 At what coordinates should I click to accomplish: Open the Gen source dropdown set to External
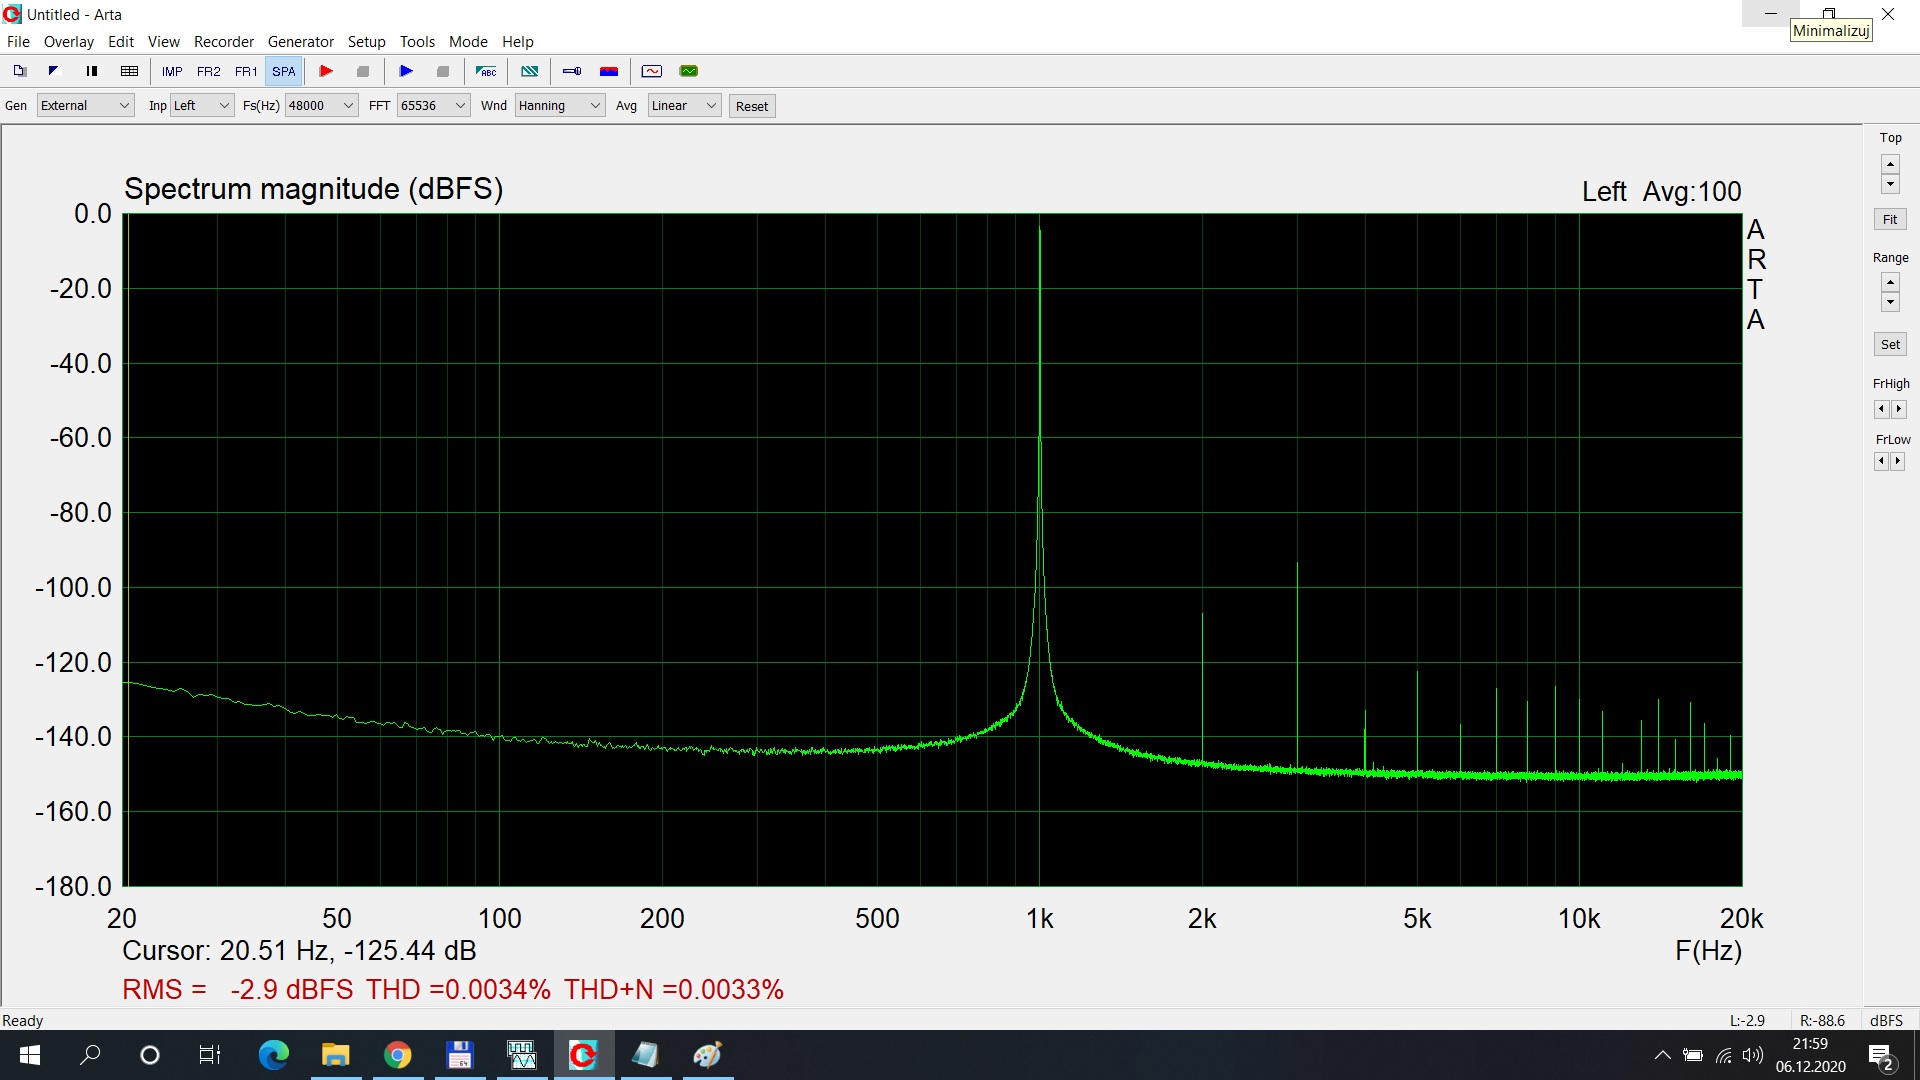point(86,106)
